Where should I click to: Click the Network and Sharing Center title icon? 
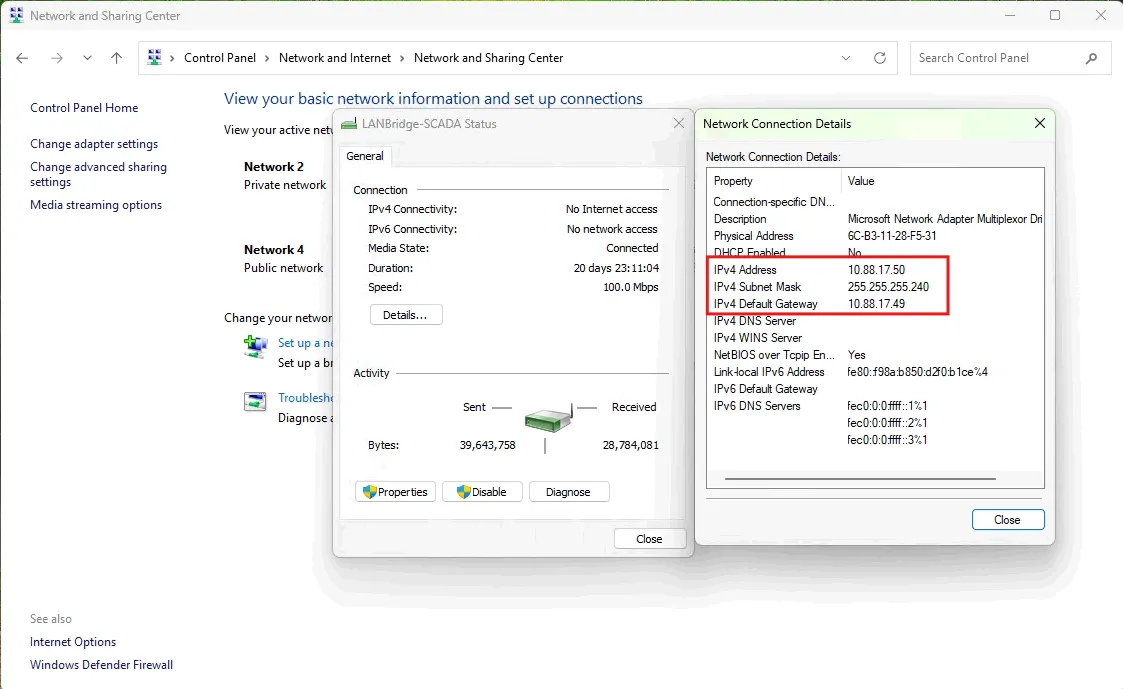coord(16,15)
